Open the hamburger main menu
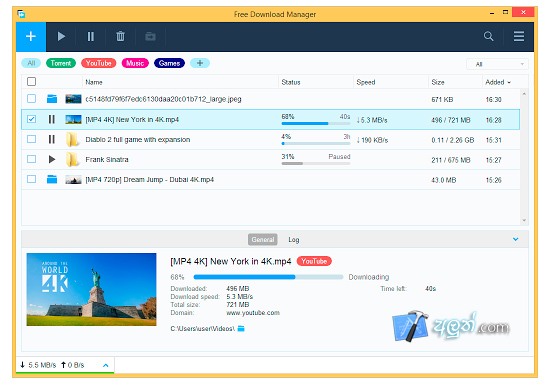 click(x=519, y=36)
